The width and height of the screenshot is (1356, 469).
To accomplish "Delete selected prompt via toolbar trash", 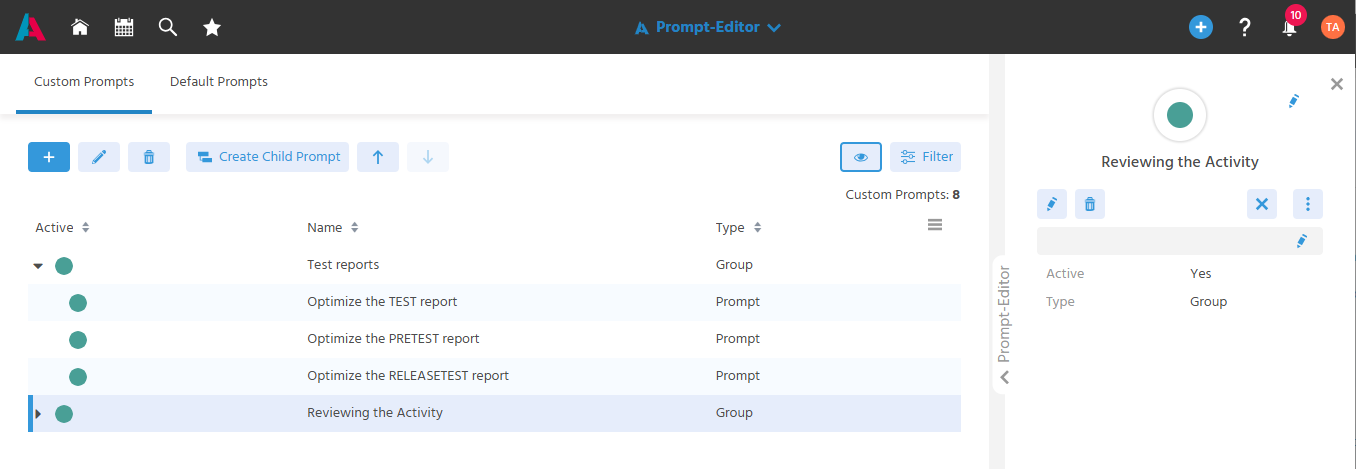I will (149, 157).
